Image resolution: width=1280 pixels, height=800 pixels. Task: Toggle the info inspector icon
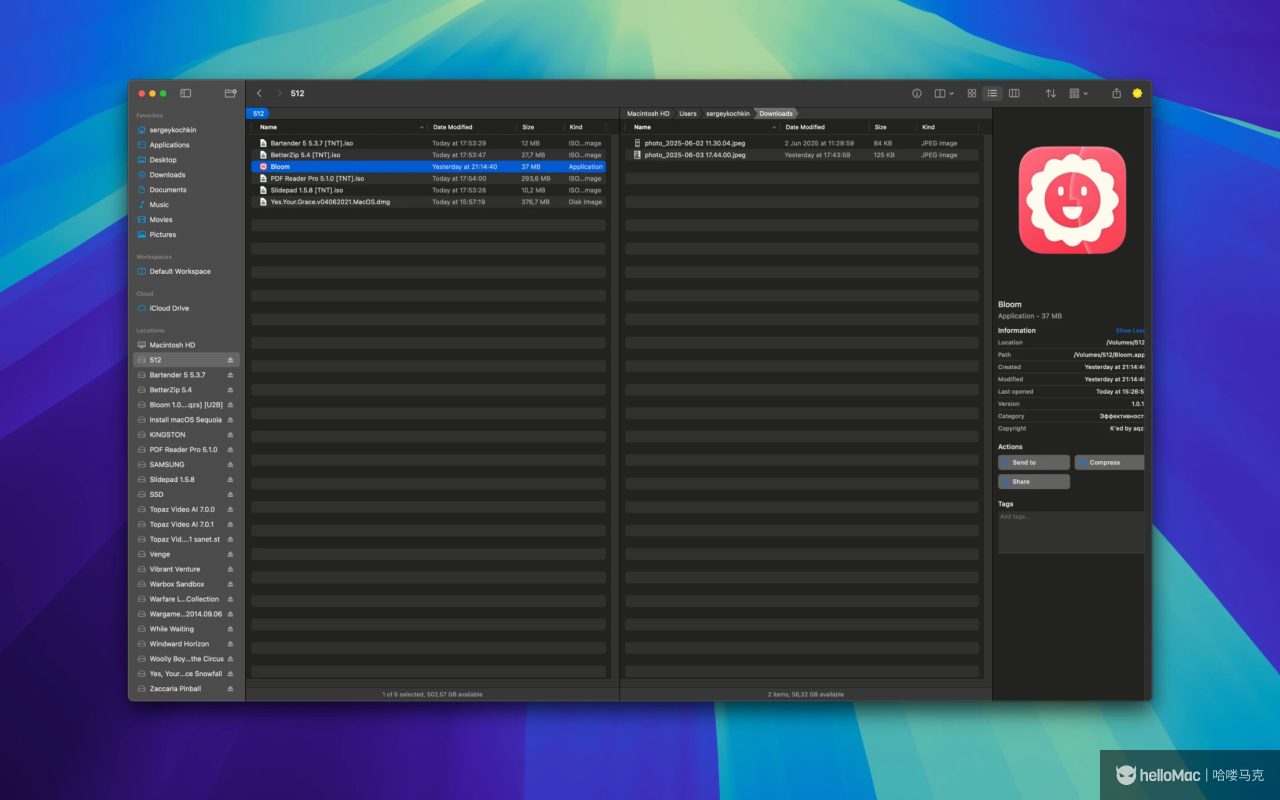tap(917, 93)
